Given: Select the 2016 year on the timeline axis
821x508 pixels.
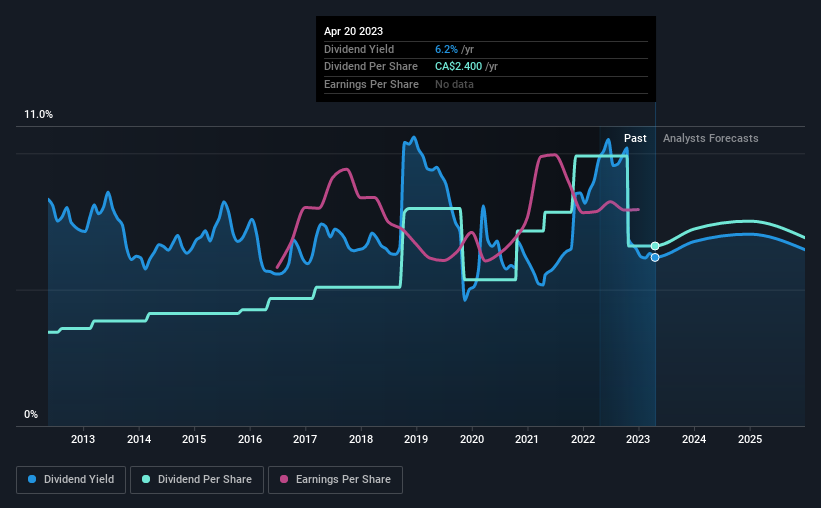Looking at the screenshot, I should pyautogui.click(x=250, y=439).
